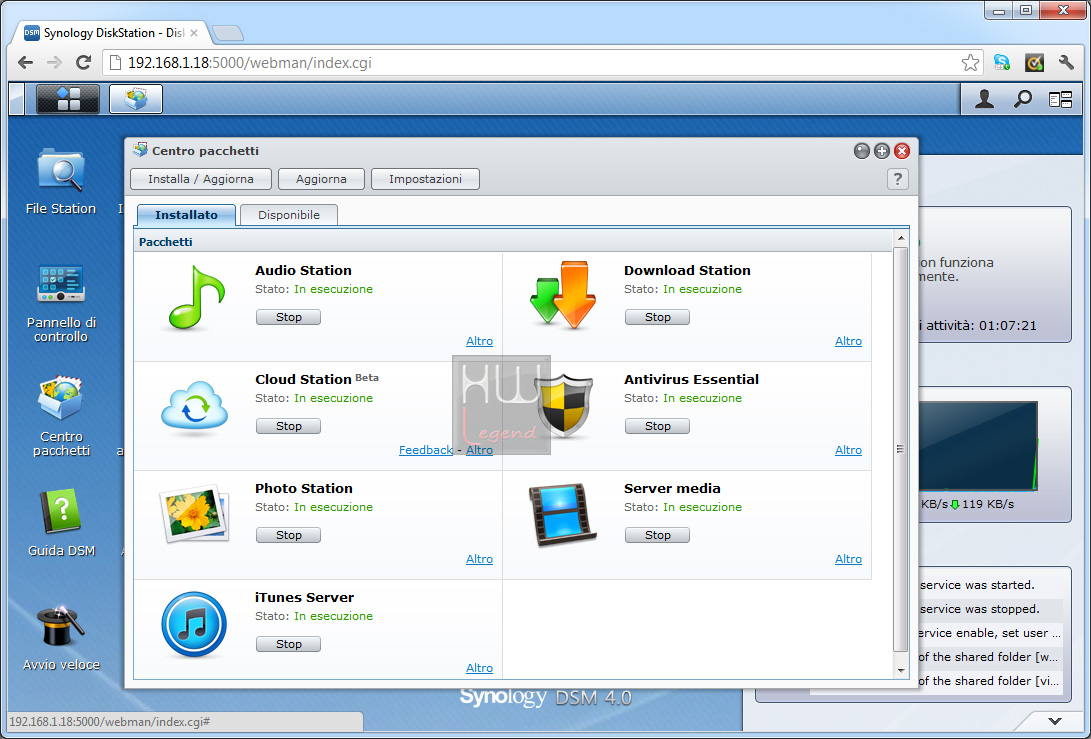Click the Download Station arrows icon
The image size is (1091, 739).
coord(563,295)
